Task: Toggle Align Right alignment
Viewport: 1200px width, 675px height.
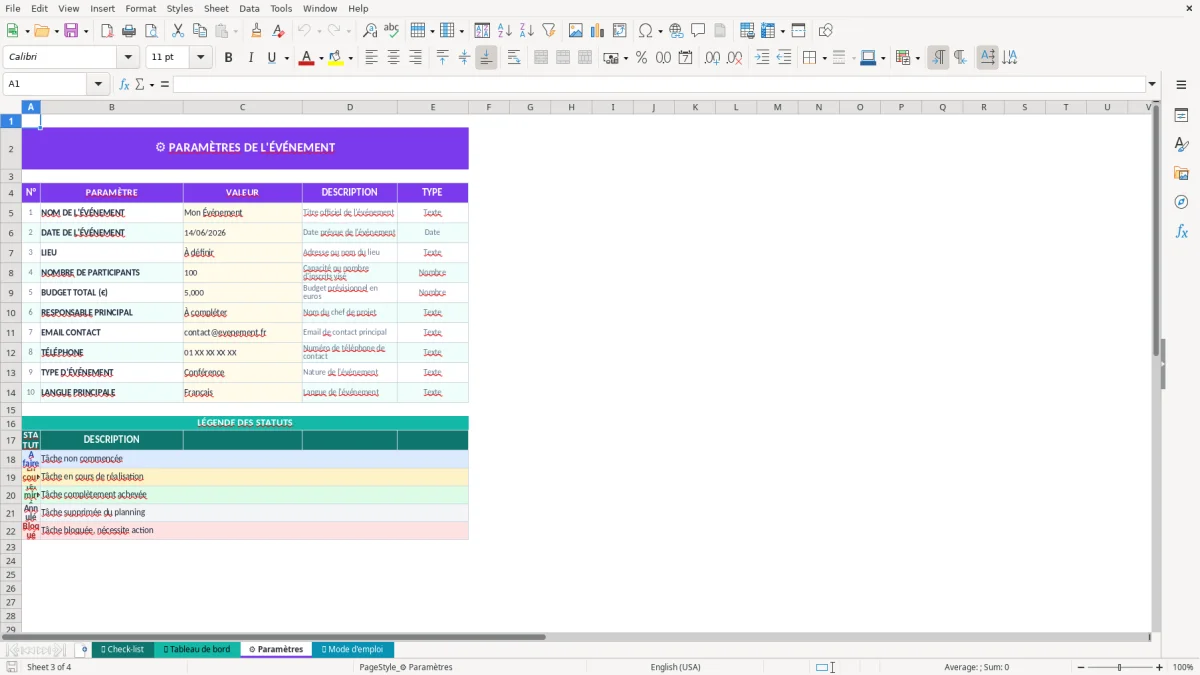Action: (415, 58)
